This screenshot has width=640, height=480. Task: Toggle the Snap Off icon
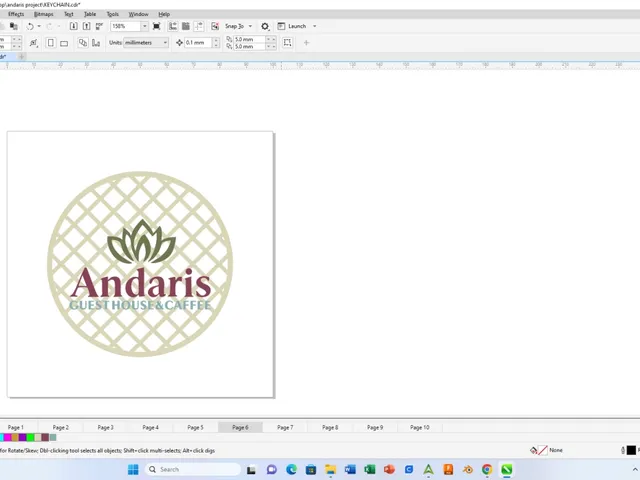[215, 26]
